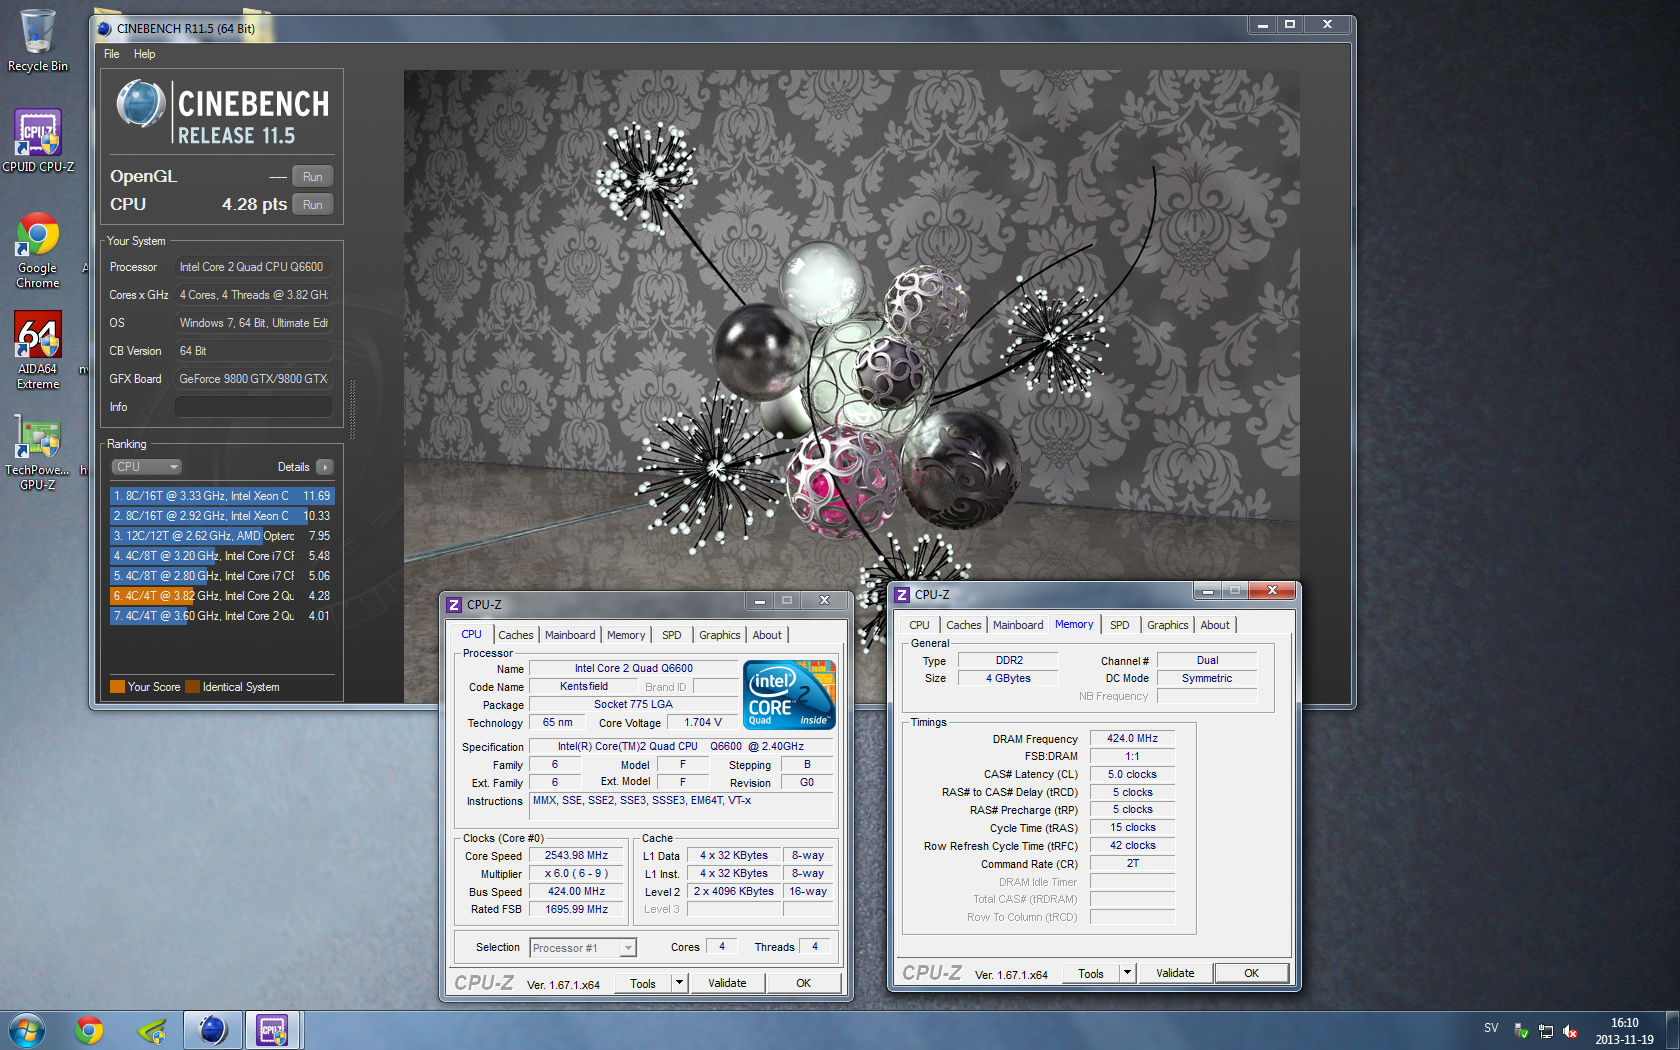Open Google Chrome desktop shortcut

tap(38, 250)
